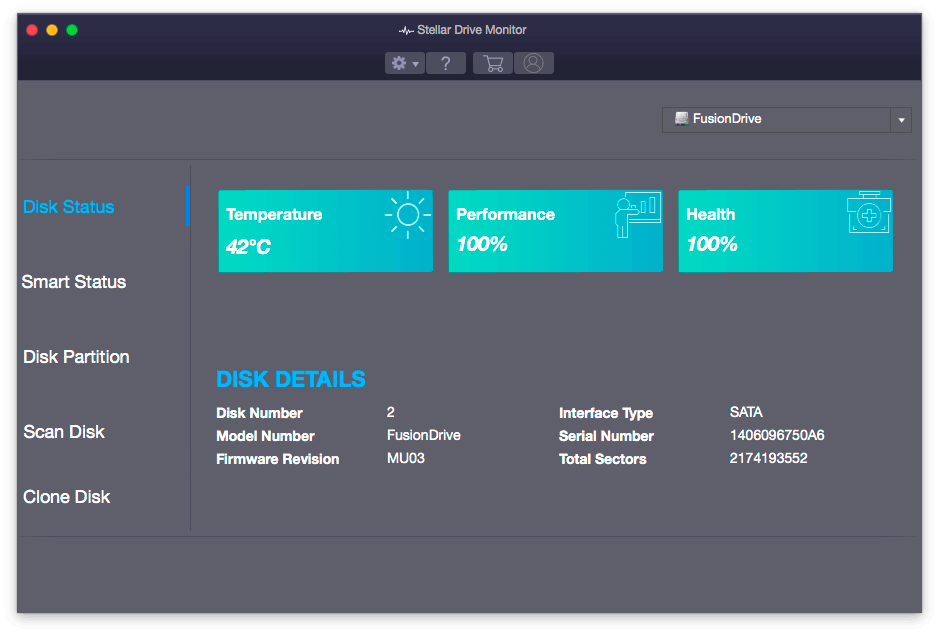Go to Scan Disk section
This screenshot has height=634, width=939.
(x=64, y=432)
